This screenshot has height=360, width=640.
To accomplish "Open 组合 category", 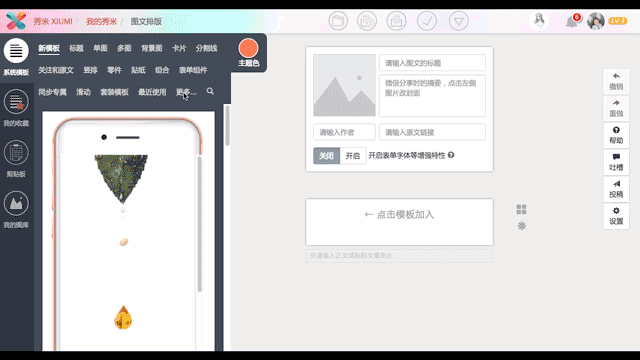I will click(x=162, y=70).
